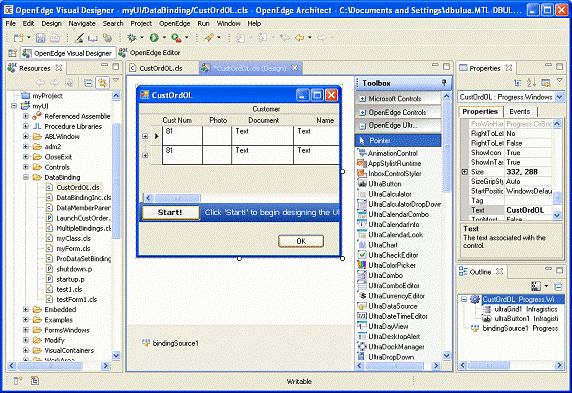Image resolution: width=572 pixels, height=393 pixels.
Task: Toggle alphabetical sort in Properties toolbar
Action: pyautogui.click(x=531, y=83)
